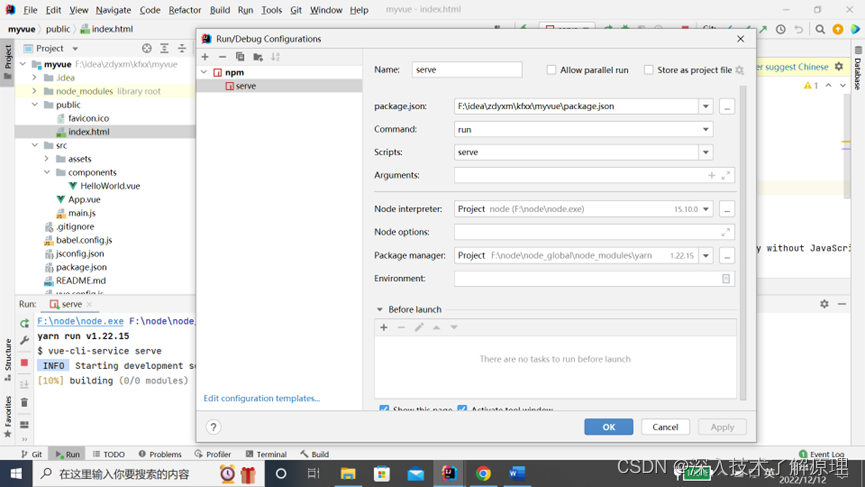Rerun the serve process in Run panel

(24, 323)
